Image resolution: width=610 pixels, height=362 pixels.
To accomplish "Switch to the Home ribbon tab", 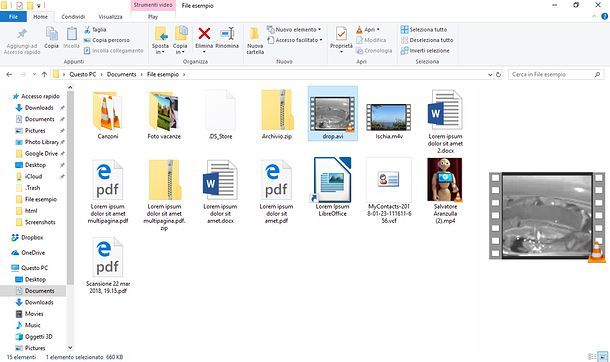I will pos(40,17).
